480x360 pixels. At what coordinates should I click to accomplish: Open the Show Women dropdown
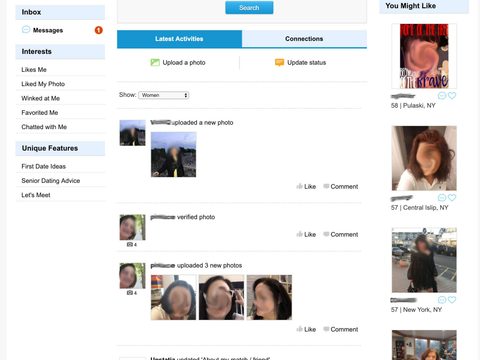pyautogui.click(x=164, y=95)
